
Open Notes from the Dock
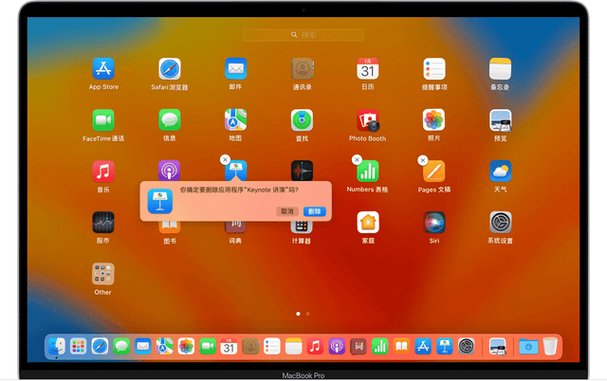coord(294,346)
